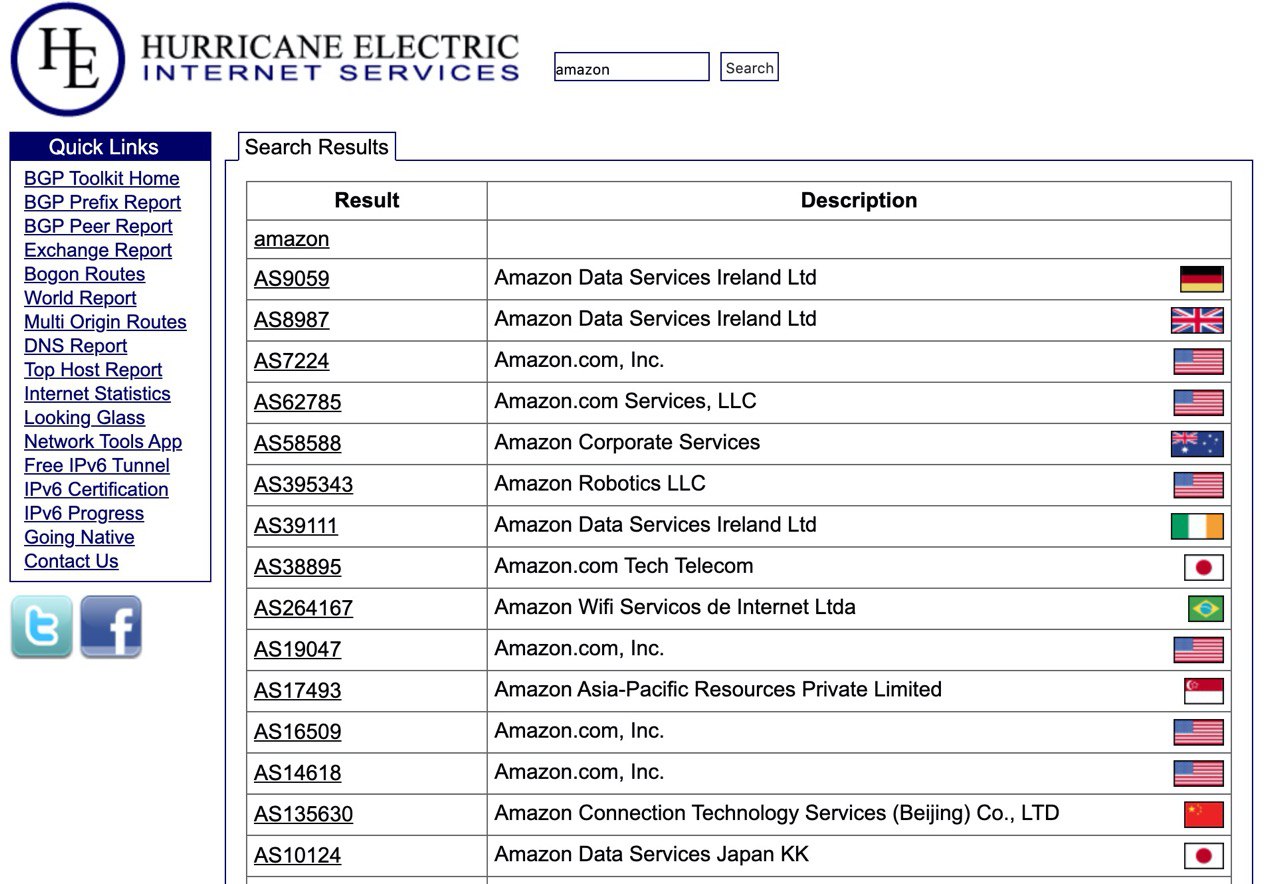The height and width of the screenshot is (884, 1280).
Task: Open the AS17493 result link
Action: point(297,691)
